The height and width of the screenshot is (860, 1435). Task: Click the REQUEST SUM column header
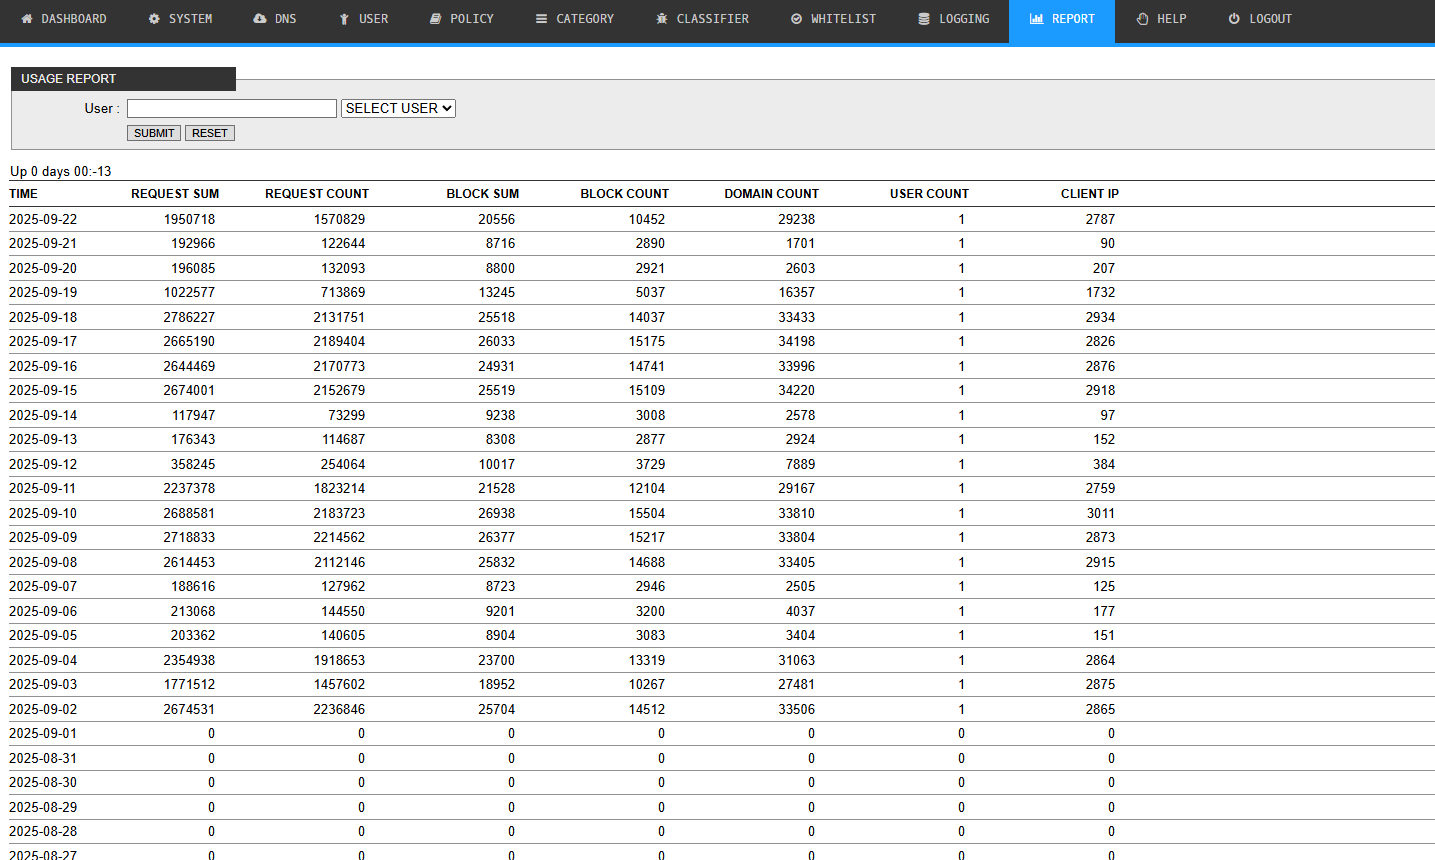[x=175, y=194]
